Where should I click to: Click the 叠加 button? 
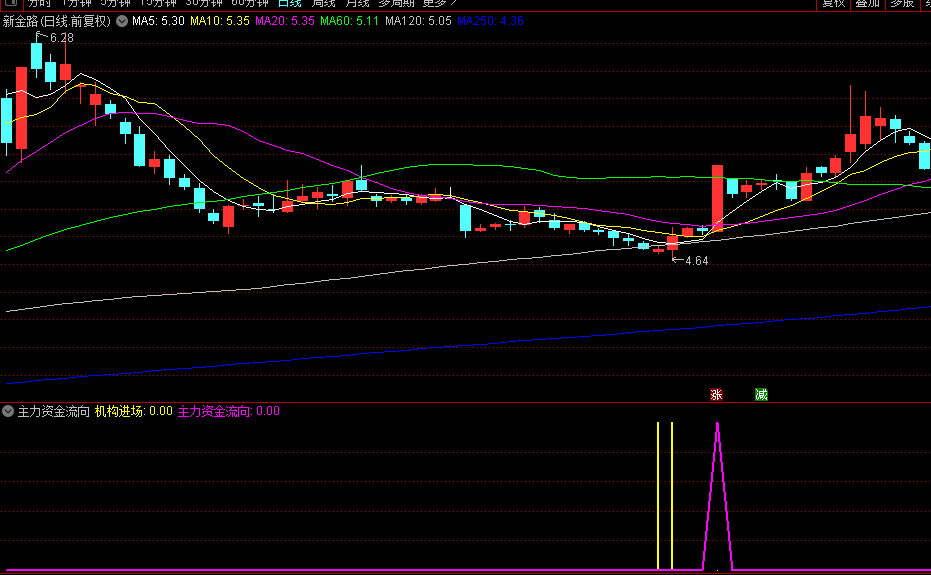coord(867,4)
